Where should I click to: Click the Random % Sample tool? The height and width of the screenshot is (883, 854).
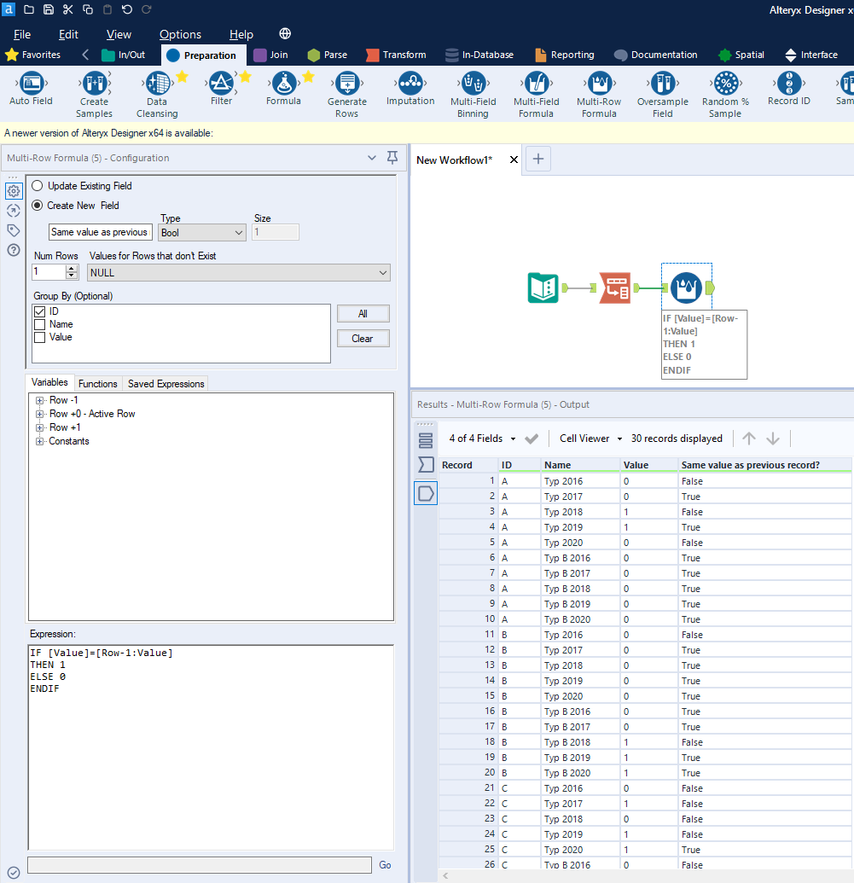click(x=725, y=85)
